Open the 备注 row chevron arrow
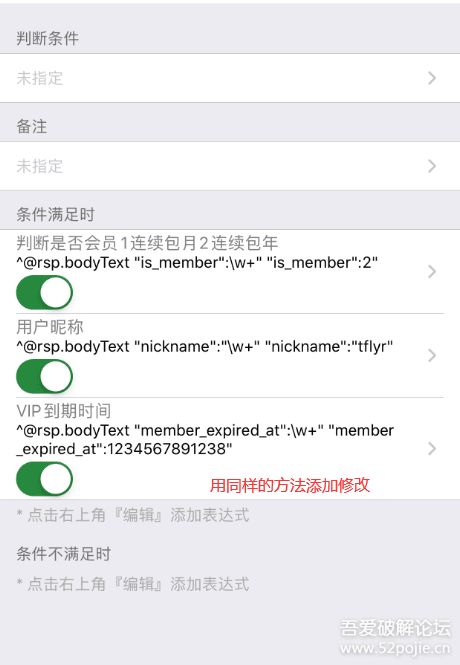Image resolution: width=460 pixels, height=665 pixels. click(432, 166)
